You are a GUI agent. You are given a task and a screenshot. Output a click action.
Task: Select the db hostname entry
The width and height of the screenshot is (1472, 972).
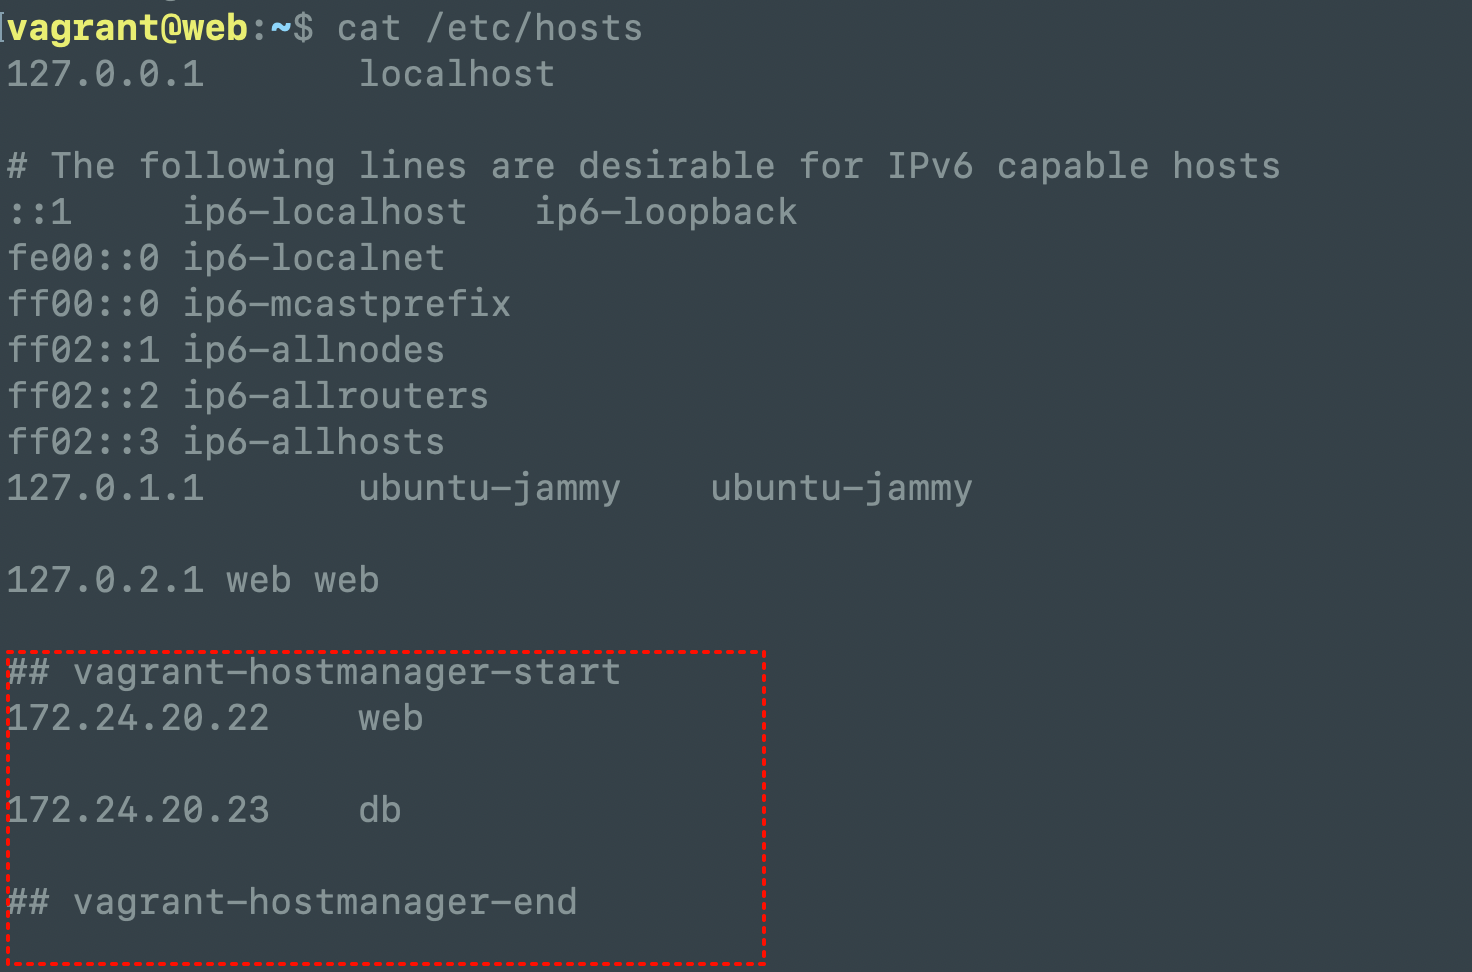point(380,810)
